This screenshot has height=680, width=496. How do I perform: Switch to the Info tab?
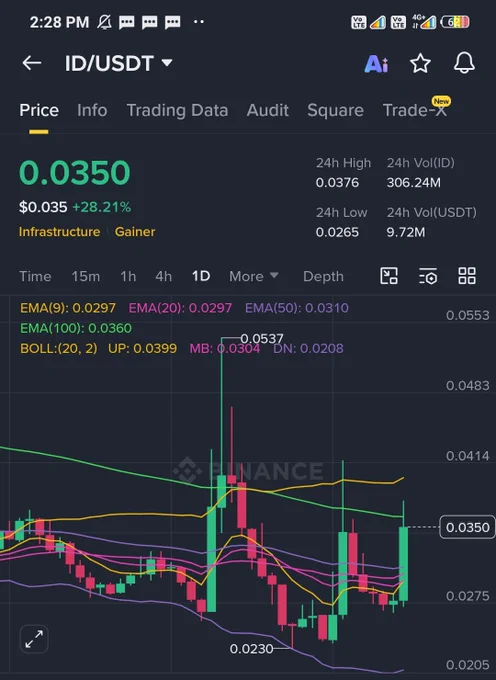92,110
